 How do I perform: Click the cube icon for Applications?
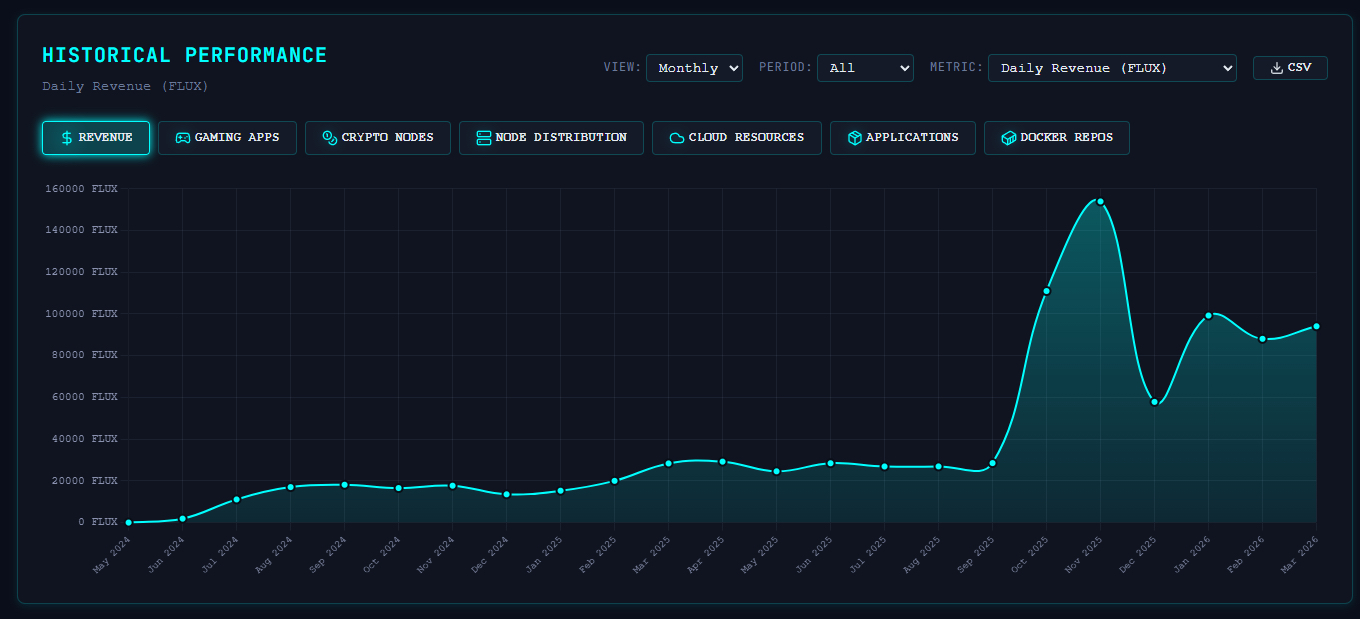pyautogui.click(x=855, y=138)
